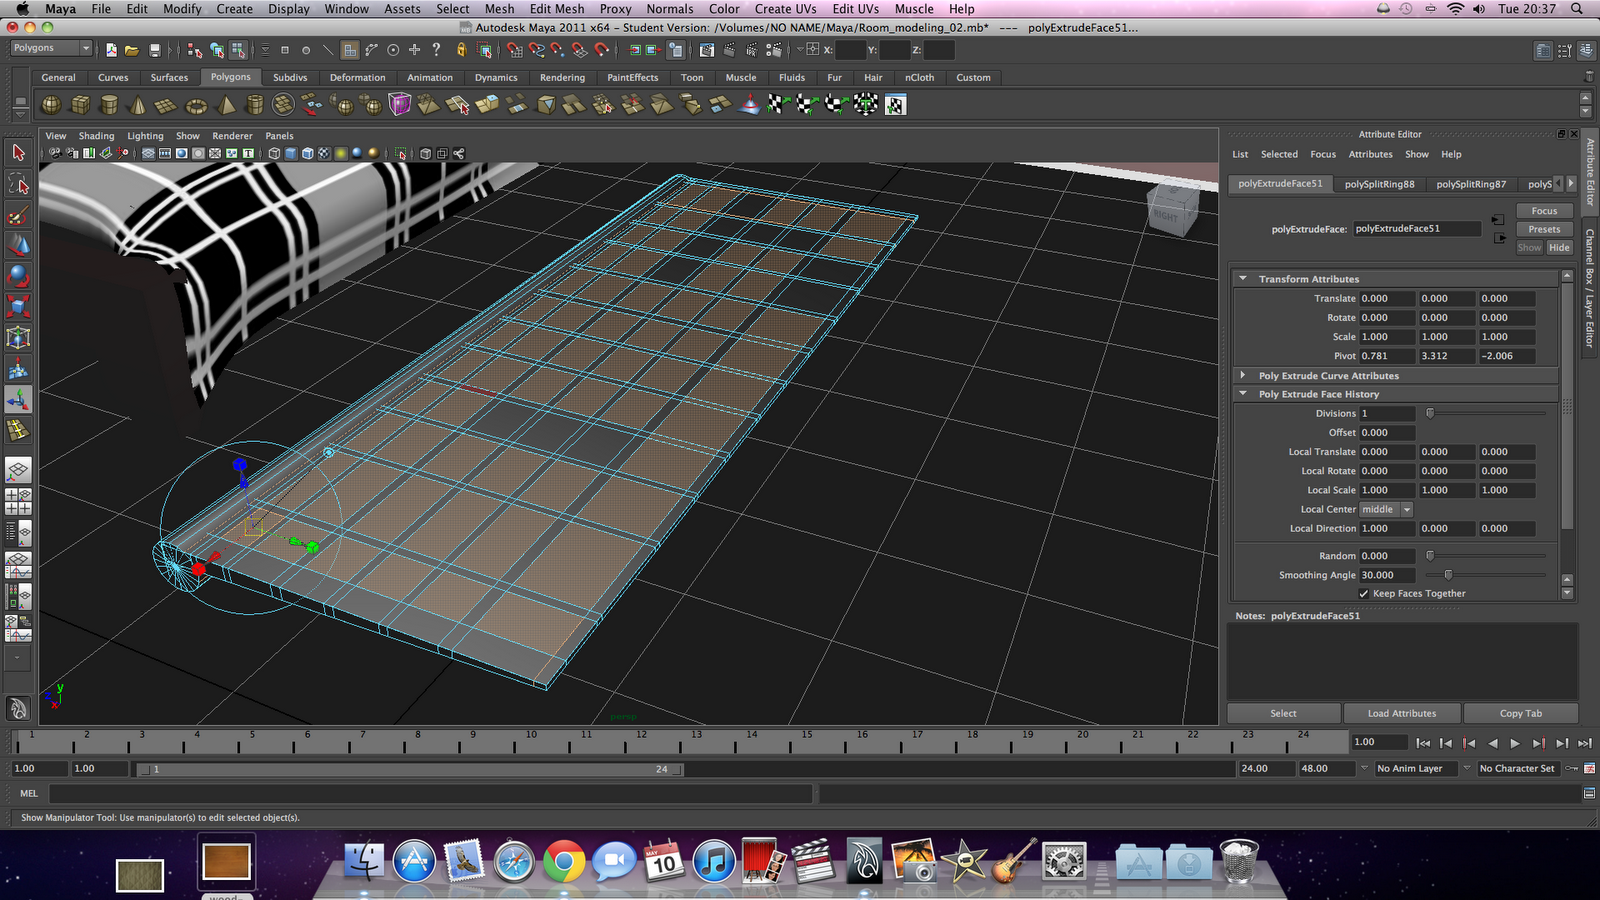This screenshot has height=900, width=1600.
Task: Open the Polygon Cube tool from the shelf
Action: point(80,104)
